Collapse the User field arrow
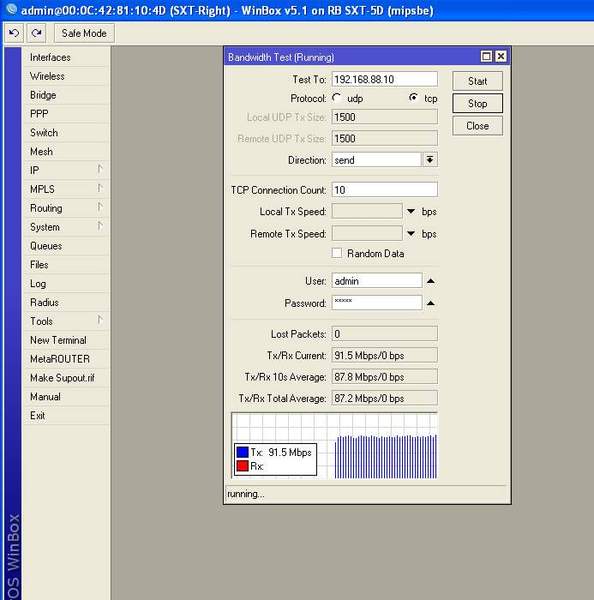The width and height of the screenshot is (594, 600). [x=431, y=281]
